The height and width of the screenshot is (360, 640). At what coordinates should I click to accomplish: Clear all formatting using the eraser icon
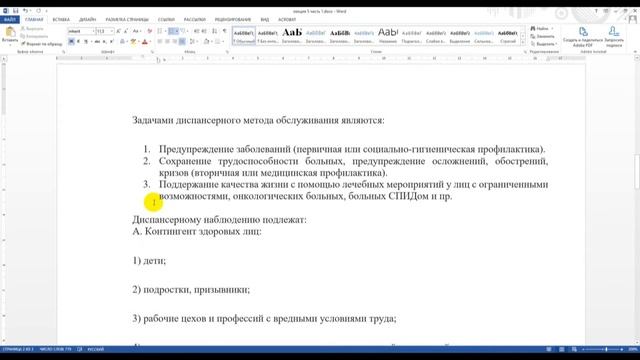149,31
